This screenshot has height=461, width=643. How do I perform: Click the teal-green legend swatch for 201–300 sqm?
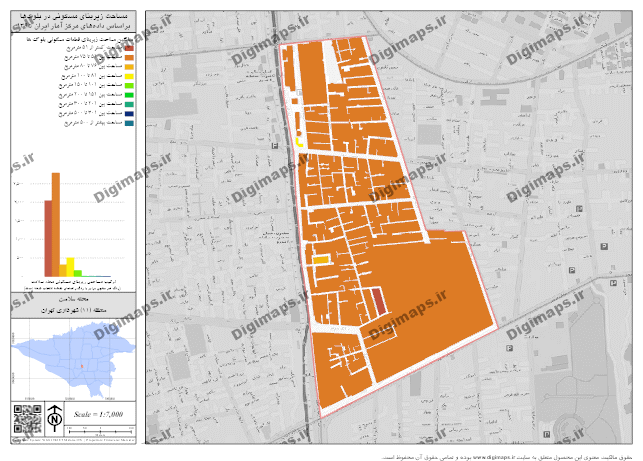129,105
